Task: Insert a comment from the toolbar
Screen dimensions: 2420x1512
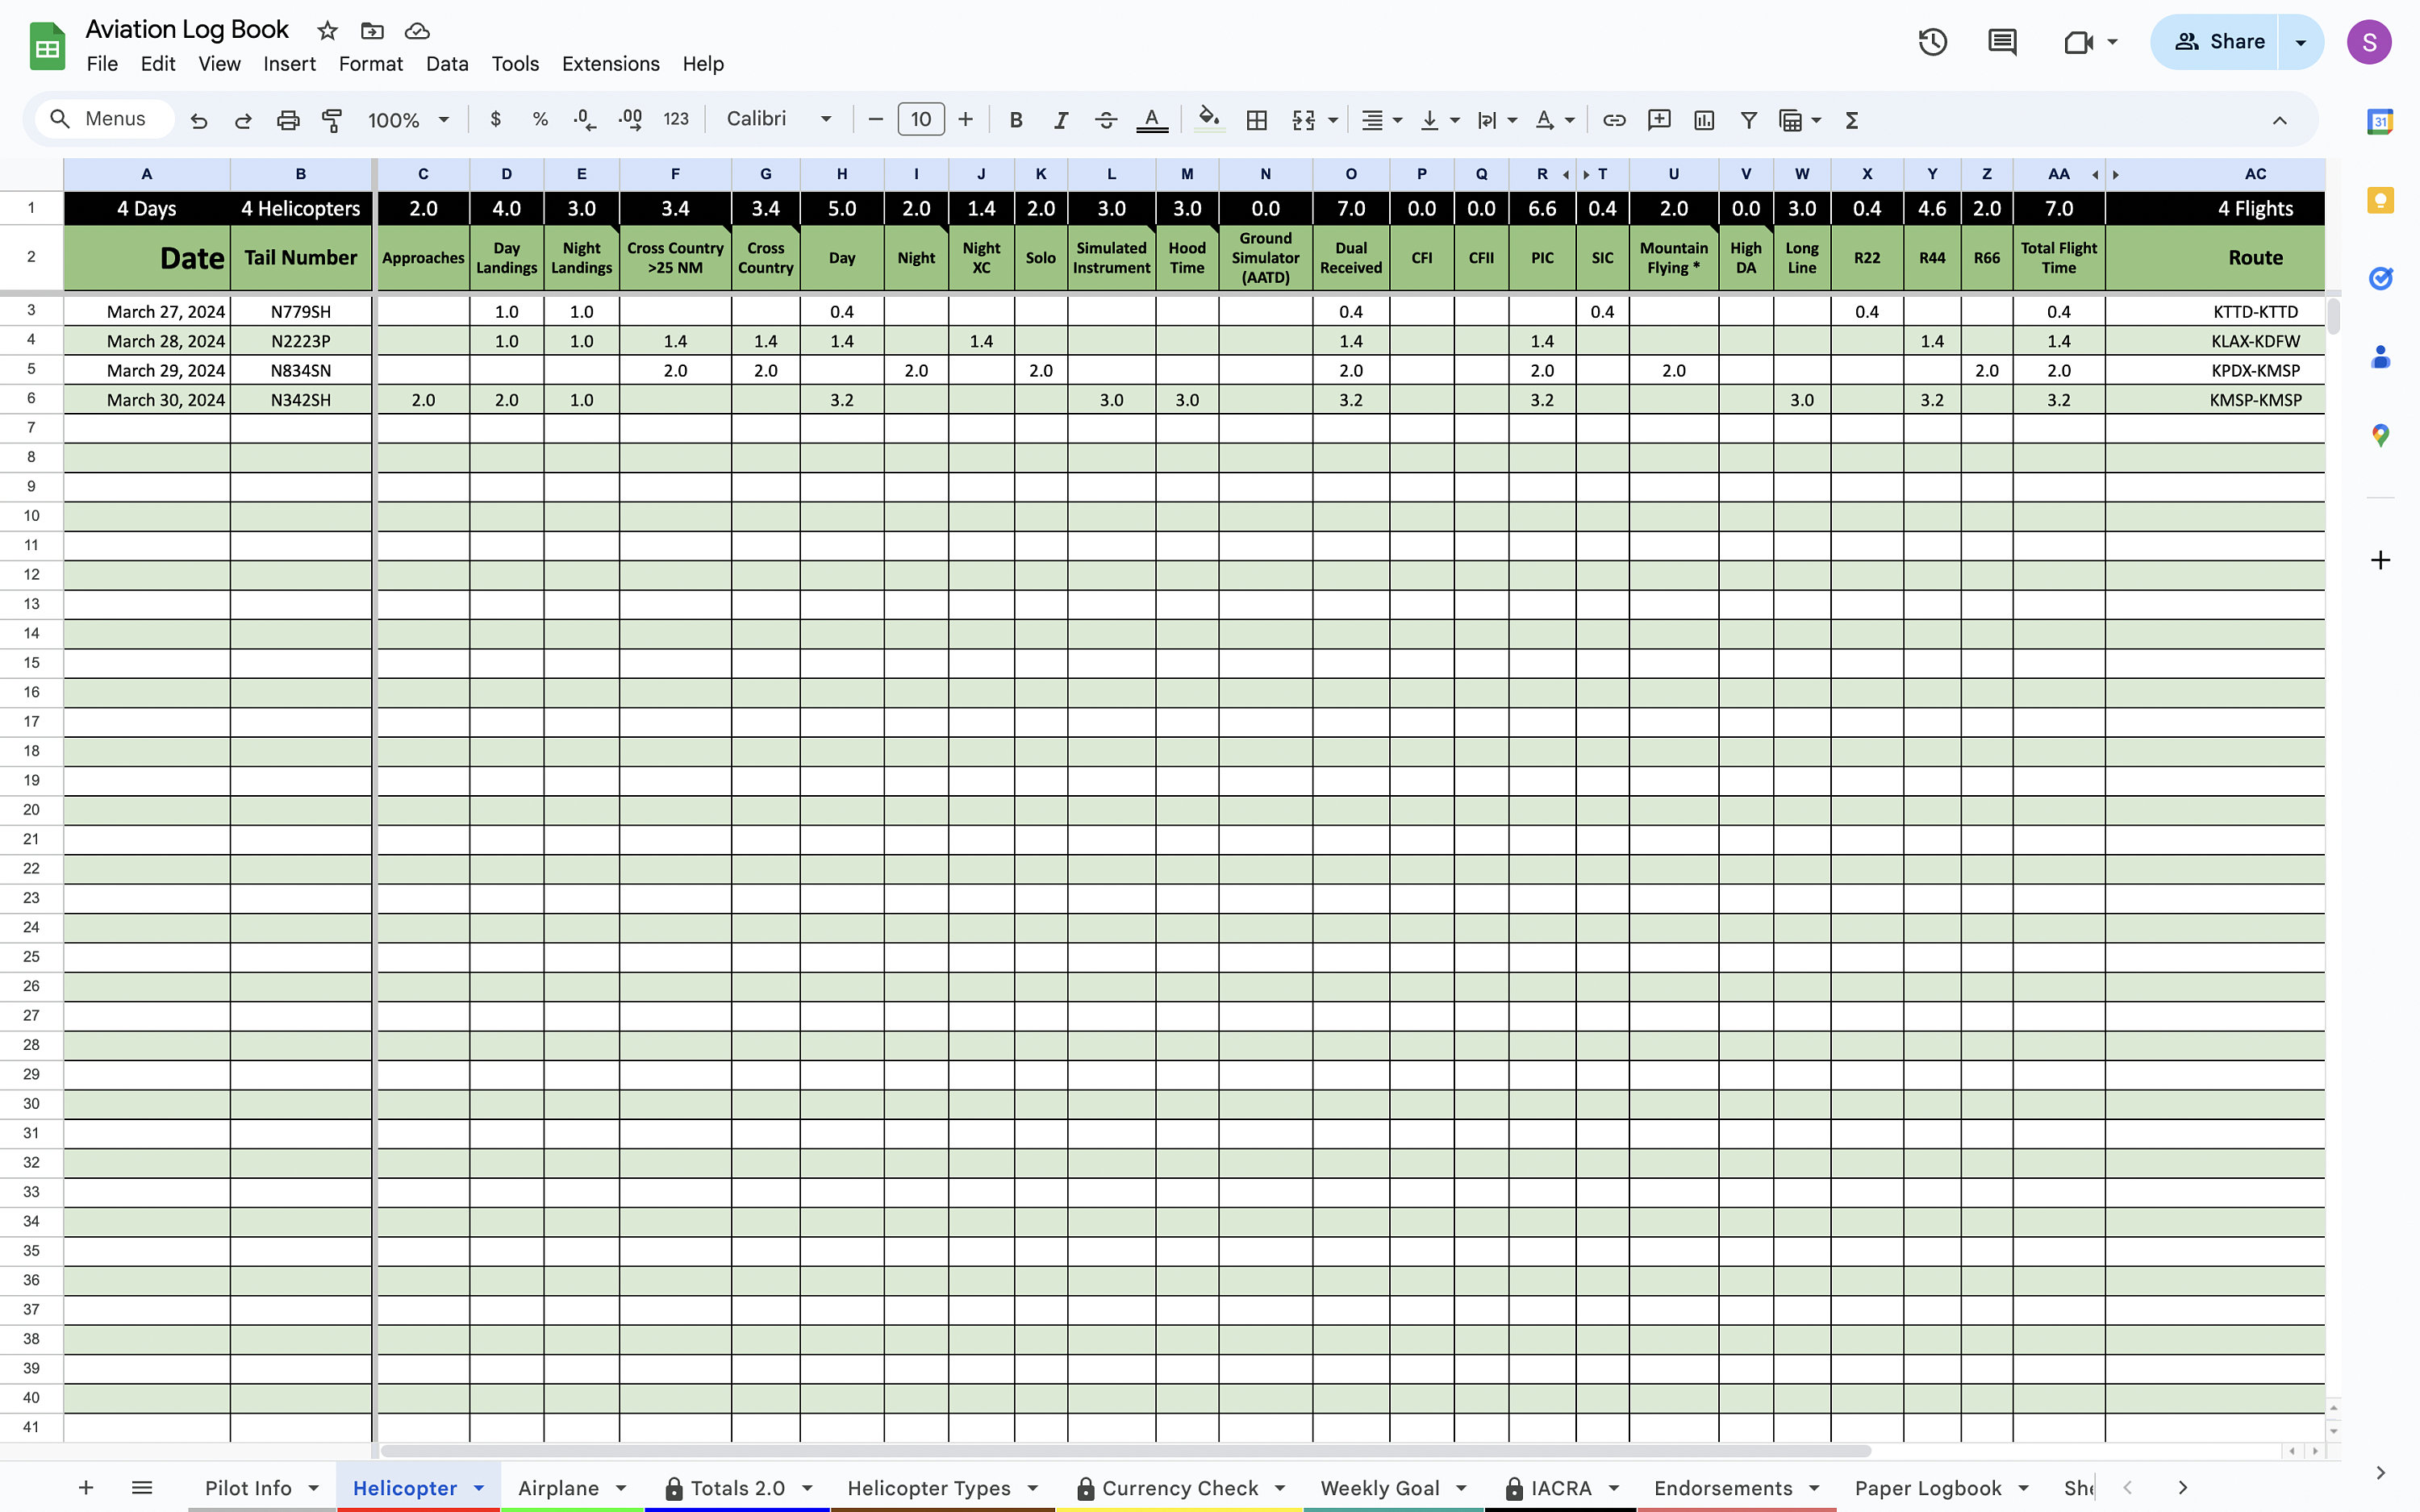Action: [1658, 120]
